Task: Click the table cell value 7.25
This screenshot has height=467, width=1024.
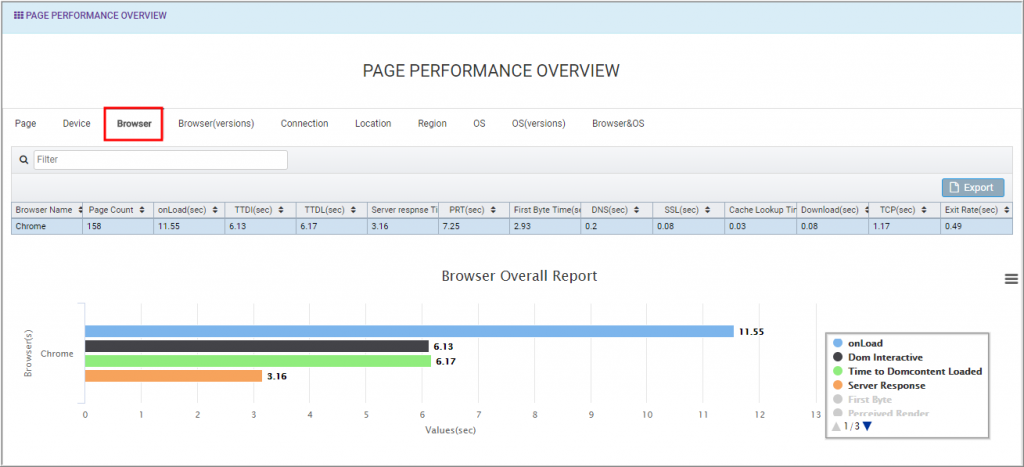Action: pyautogui.click(x=473, y=227)
